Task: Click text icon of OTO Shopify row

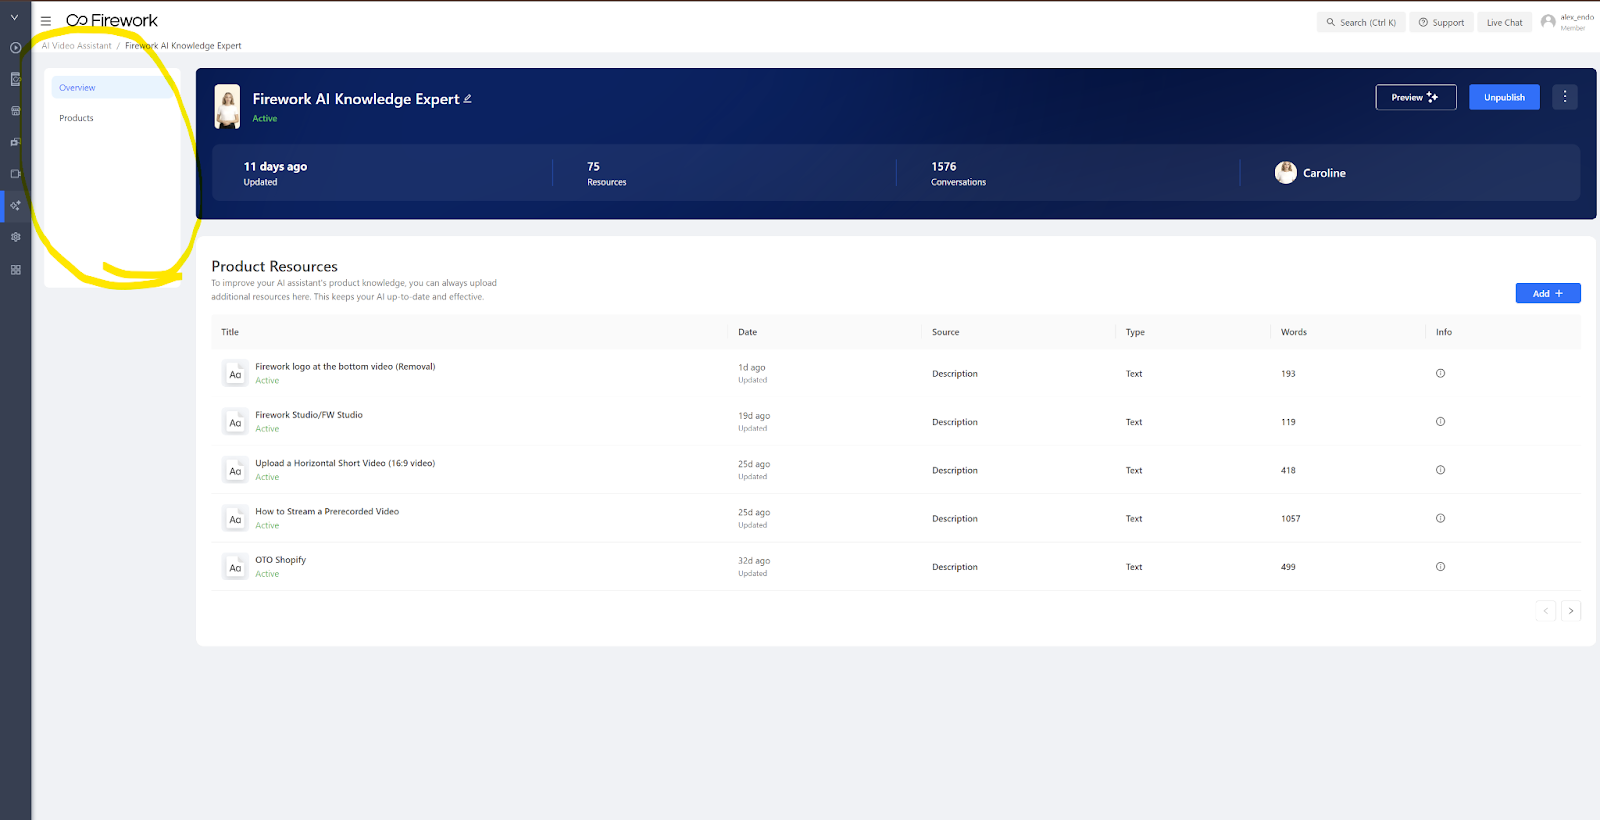Action: (235, 567)
